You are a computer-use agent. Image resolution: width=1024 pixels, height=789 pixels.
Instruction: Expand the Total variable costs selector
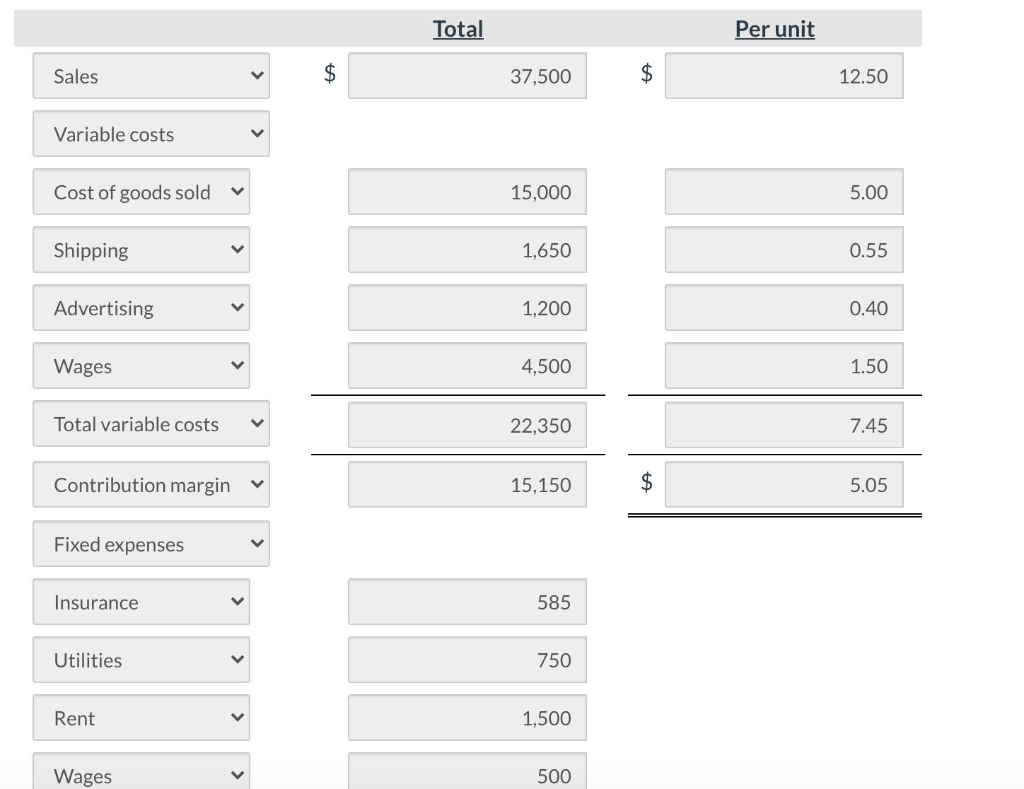click(x=150, y=423)
